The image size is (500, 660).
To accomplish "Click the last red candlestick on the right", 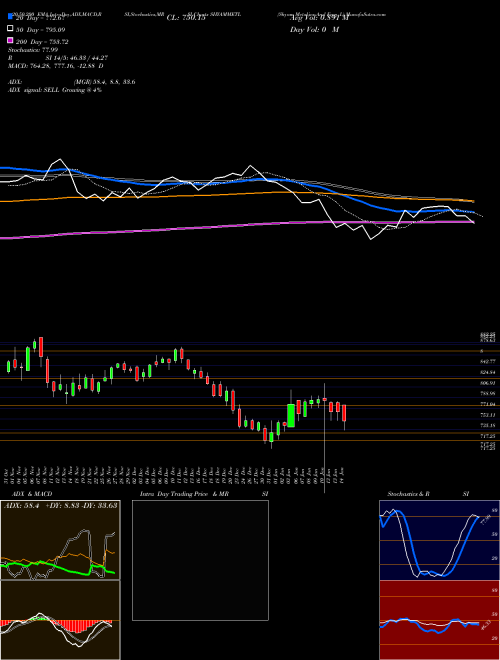I will pos(344,413).
